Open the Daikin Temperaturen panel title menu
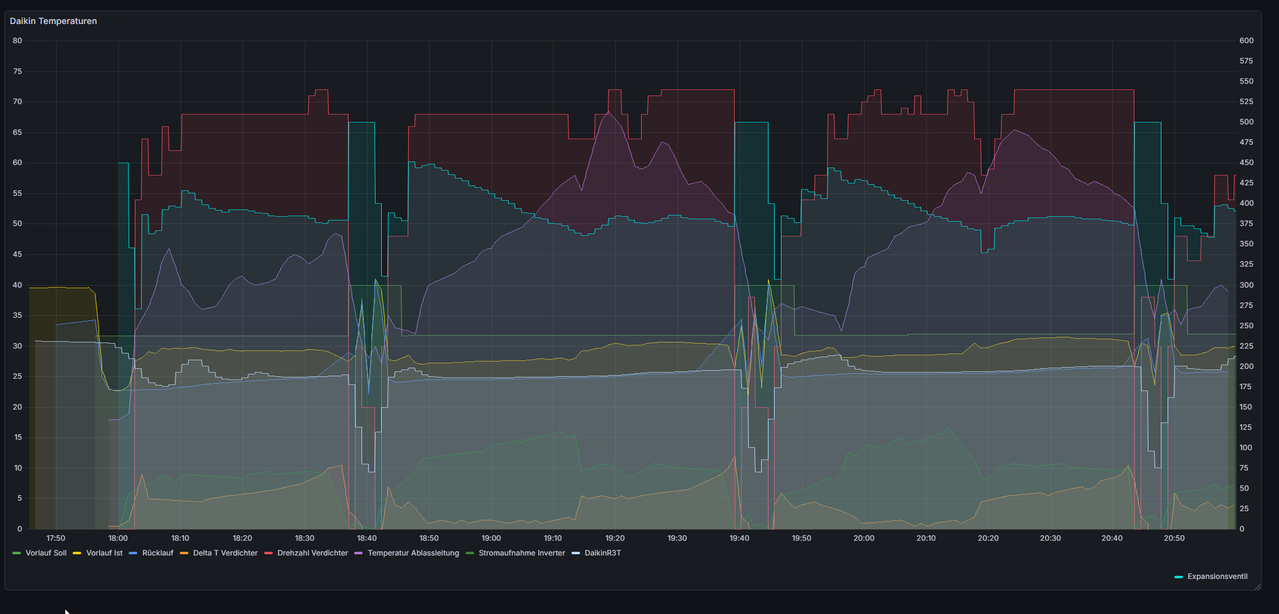Image resolution: width=1279 pixels, height=614 pixels. tap(54, 21)
